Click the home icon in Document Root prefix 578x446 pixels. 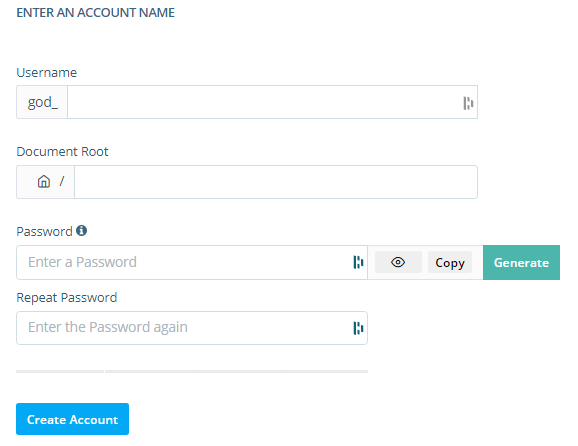(x=44, y=181)
